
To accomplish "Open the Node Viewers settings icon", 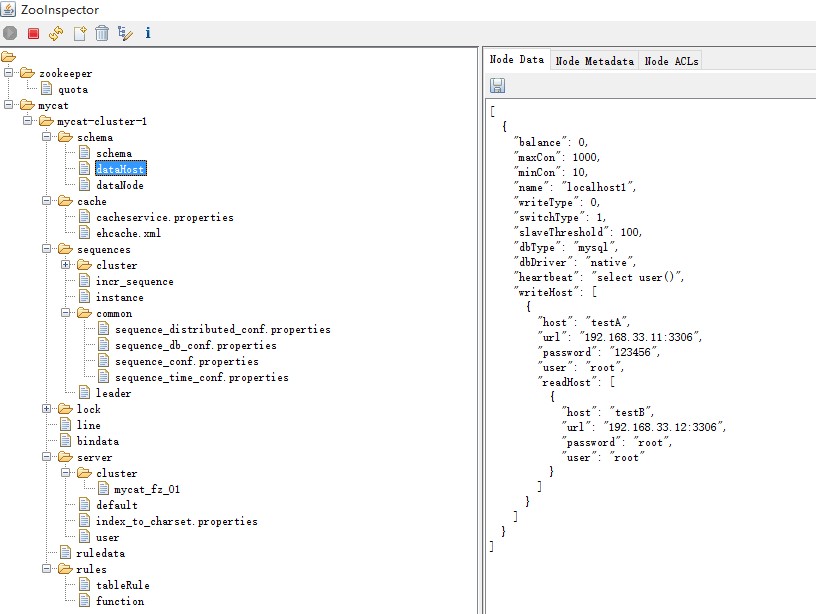I will click(x=125, y=33).
